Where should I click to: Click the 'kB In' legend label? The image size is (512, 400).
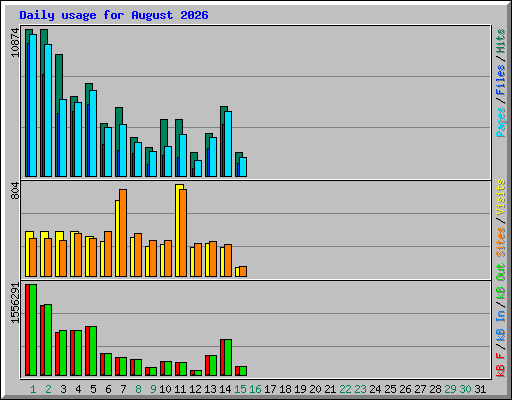tap(501, 325)
